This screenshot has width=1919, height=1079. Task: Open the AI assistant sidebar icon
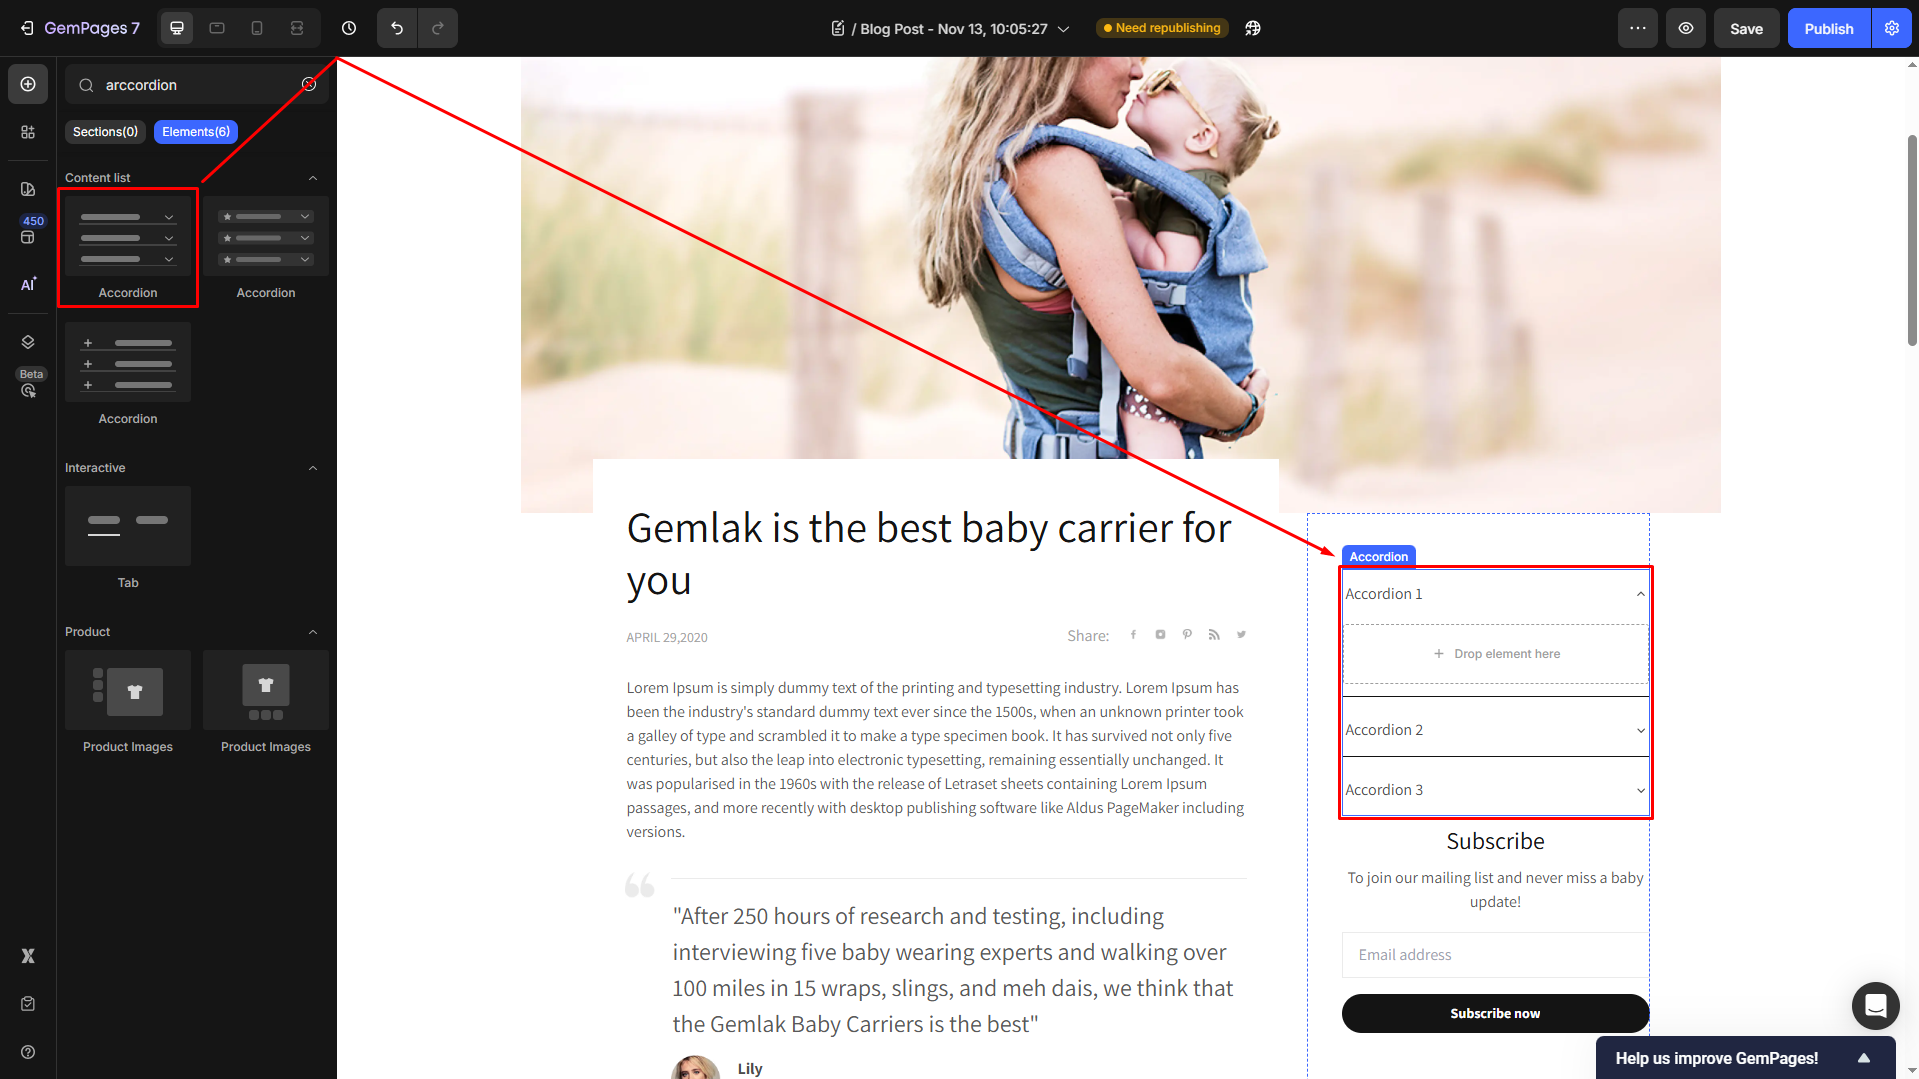point(28,284)
